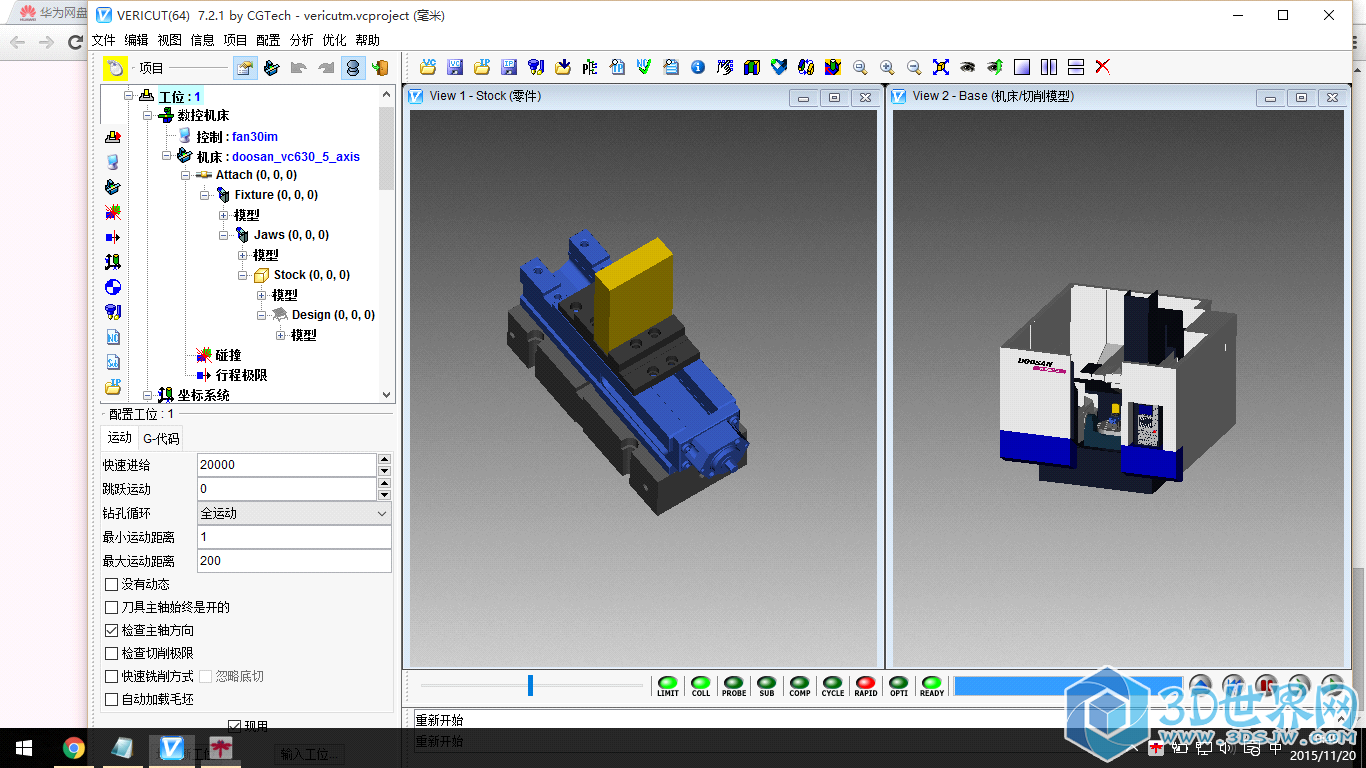1366x768 pixels.
Task: Click the collision icon in left sidebar
Action: [113, 212]
